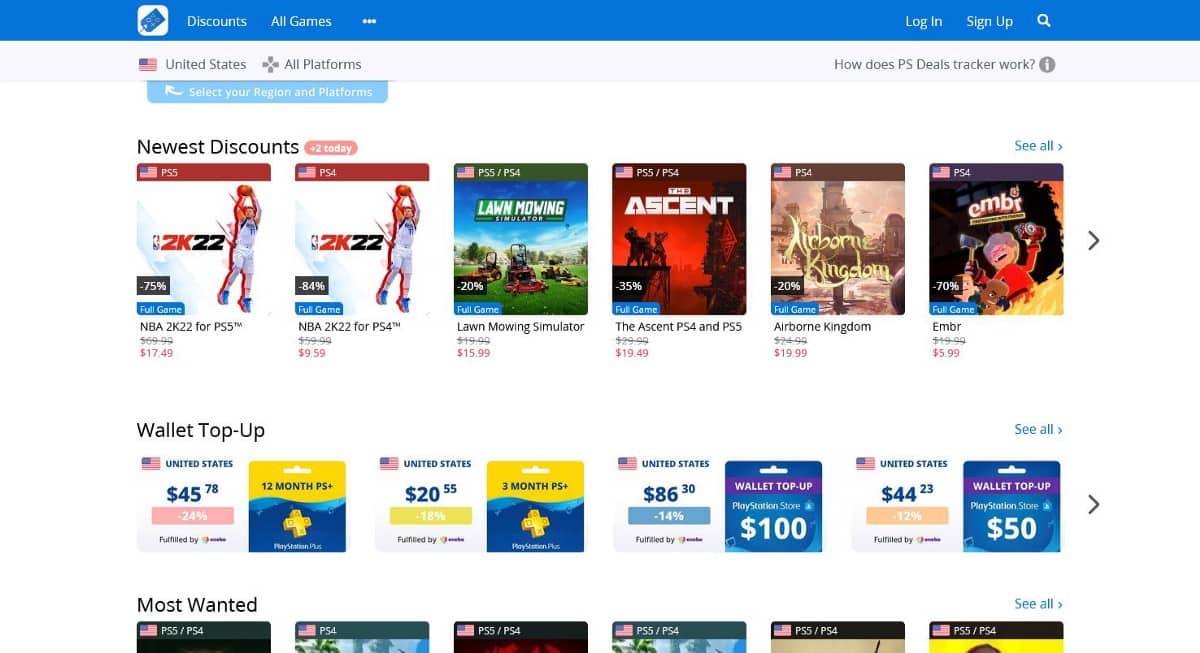Image resolution: width=1200 pixels, height=653 pixels.
Task: Open $50 Wallet Top-Up card image
Action: tap(1011, 506)
